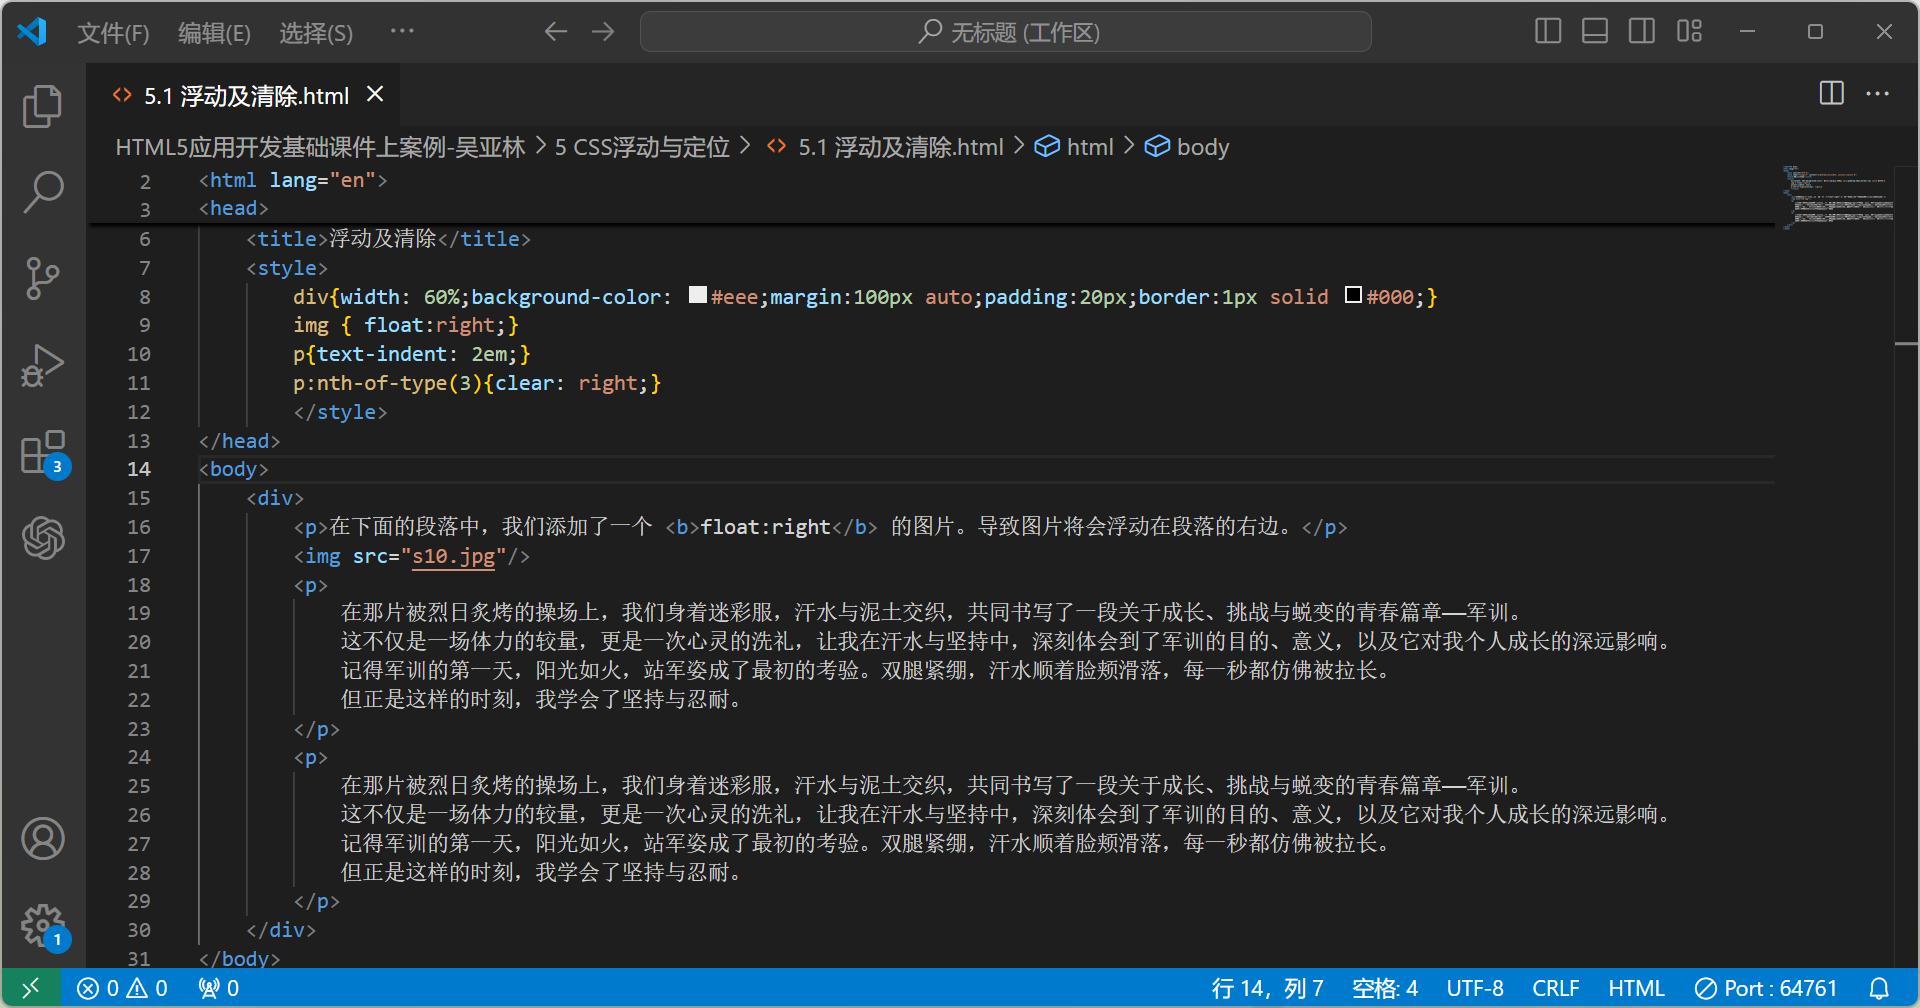
Task: Click the 无标题 (工作区) command search box
Action: [1005, 32]
